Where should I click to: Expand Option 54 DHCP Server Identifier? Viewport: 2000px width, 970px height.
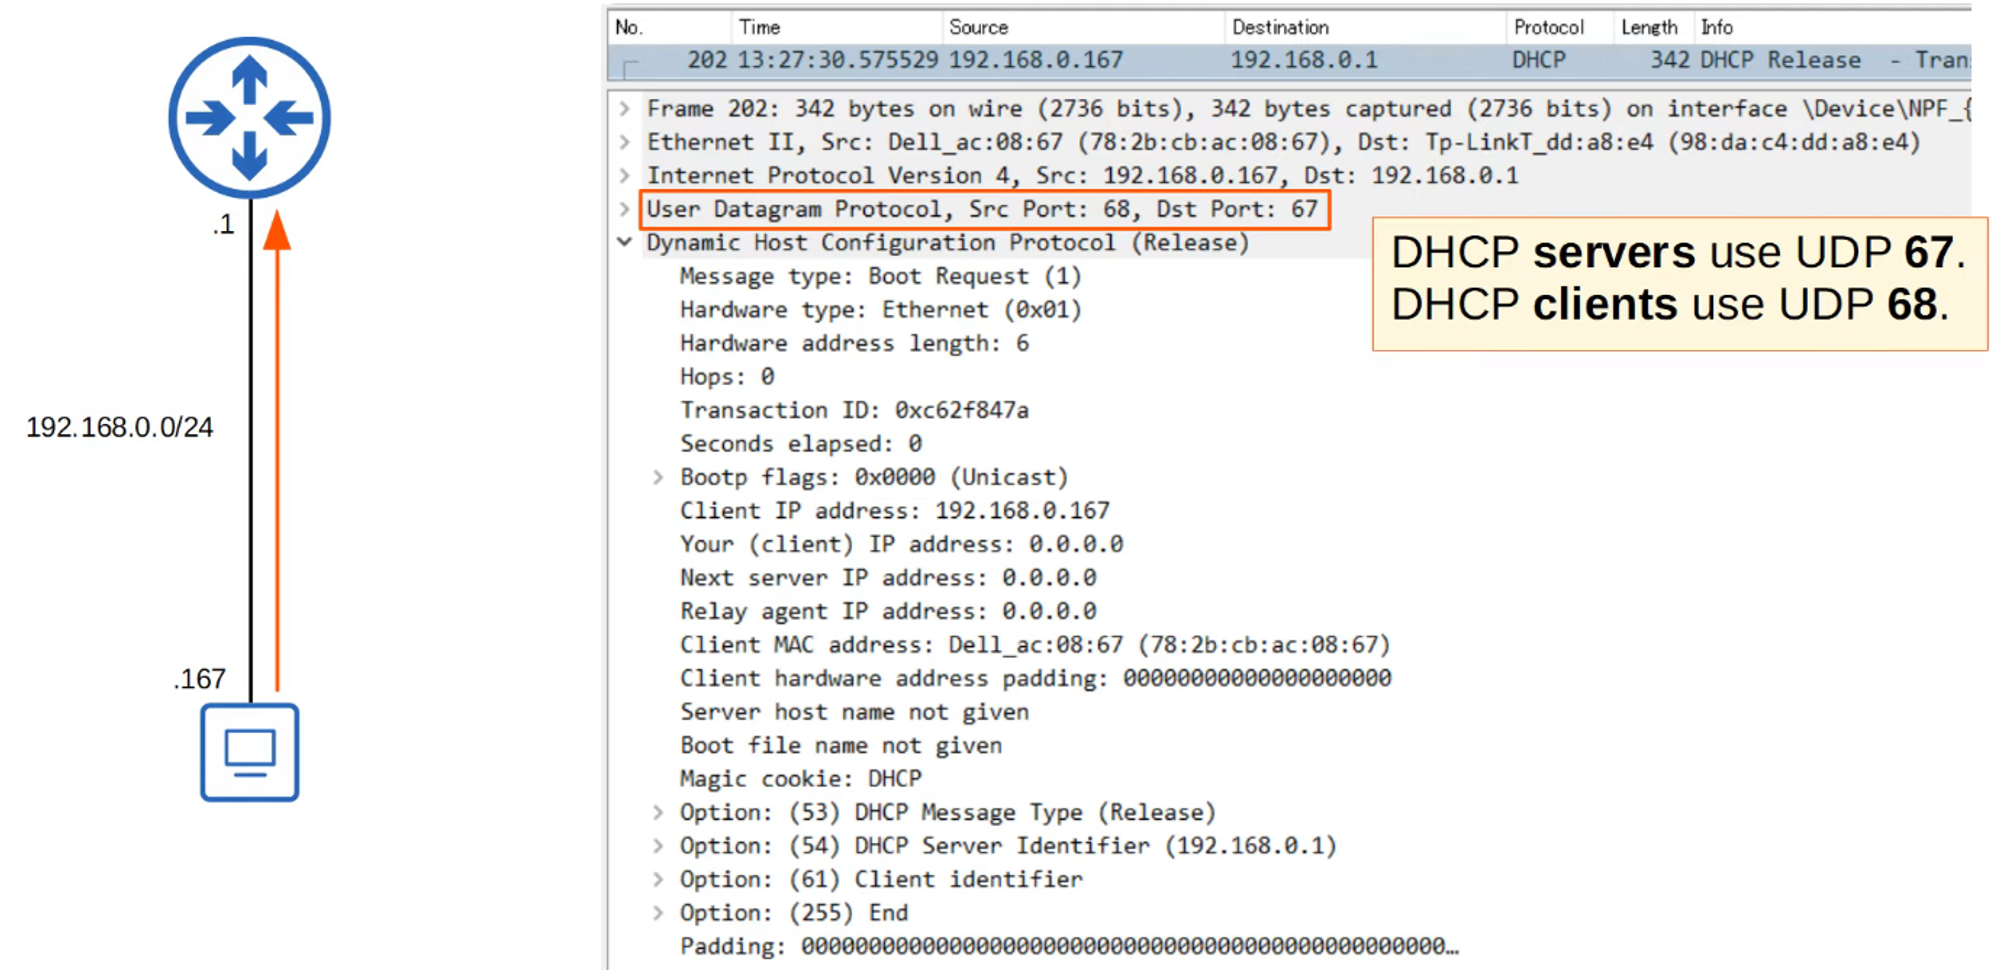coord(658,846)
